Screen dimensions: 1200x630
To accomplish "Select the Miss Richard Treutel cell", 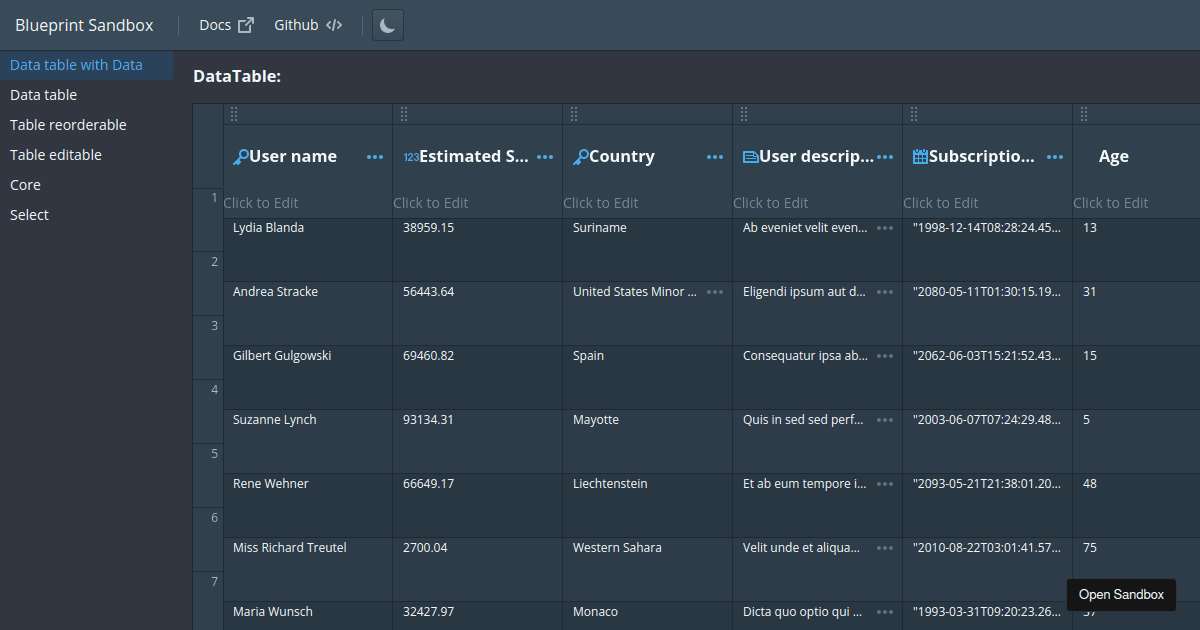I will click(x=308, y=570).
